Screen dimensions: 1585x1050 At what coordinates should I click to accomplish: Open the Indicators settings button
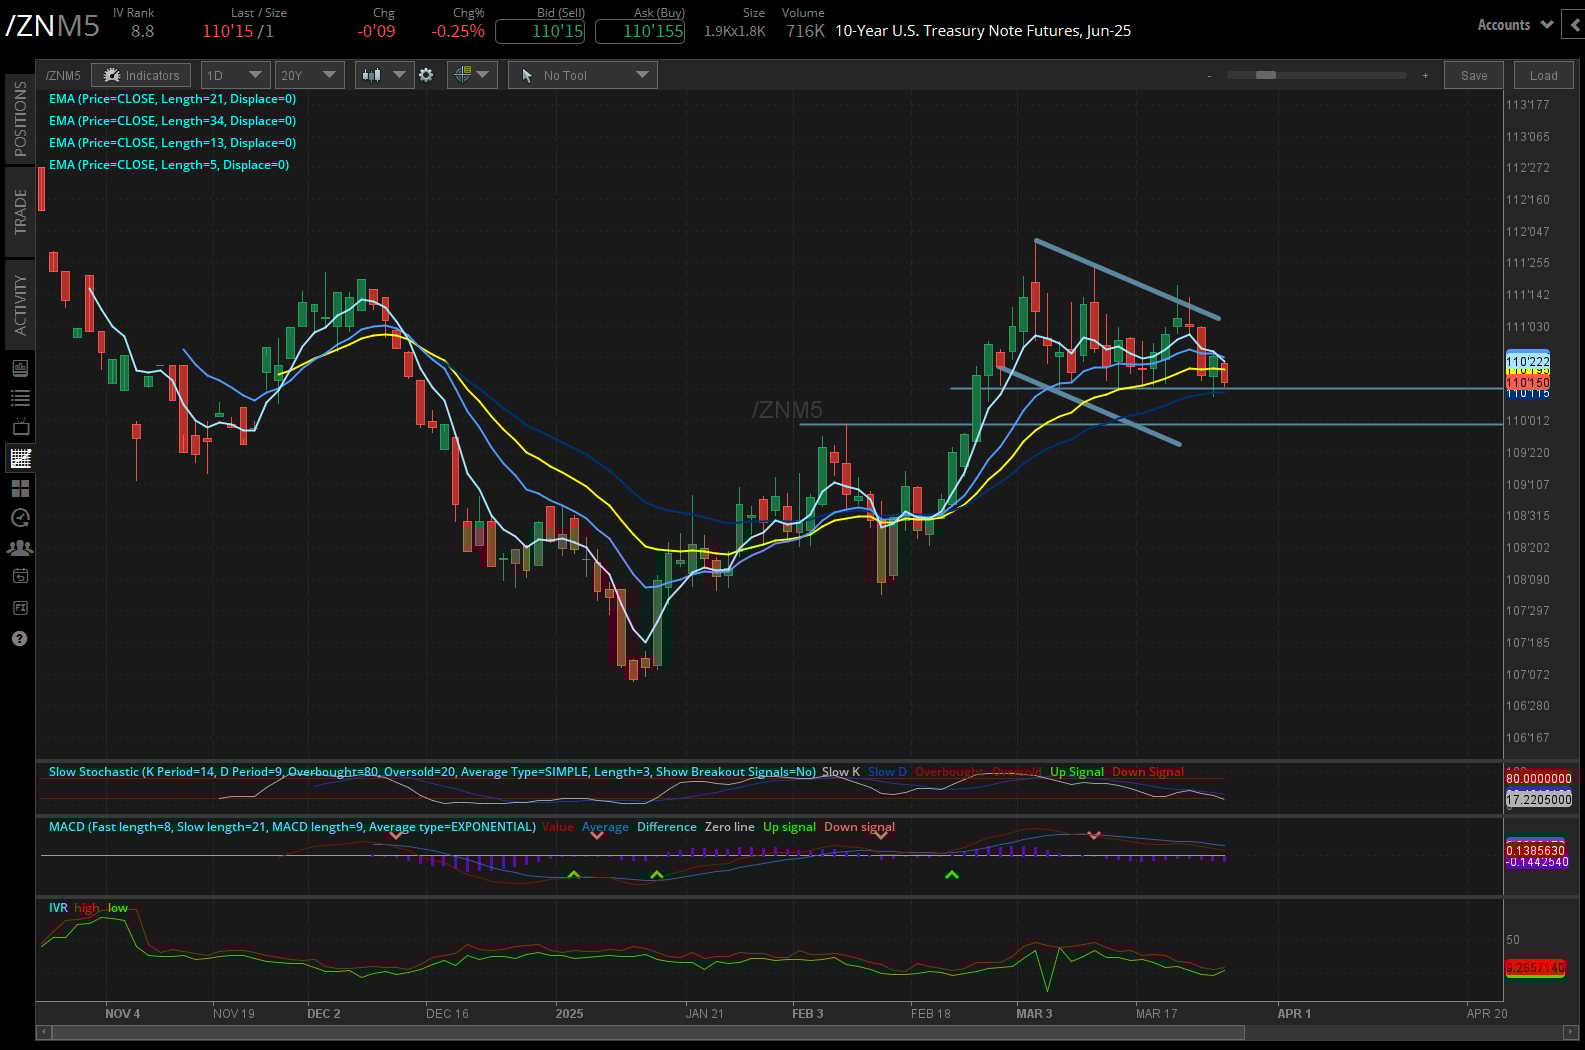coord(141,75)
